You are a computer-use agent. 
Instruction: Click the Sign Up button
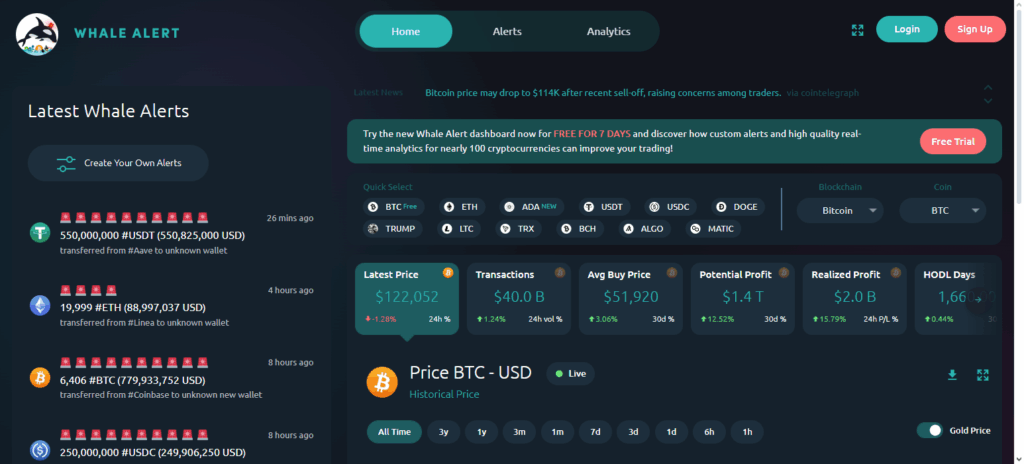pyautogui.click(x=974, y=29)
